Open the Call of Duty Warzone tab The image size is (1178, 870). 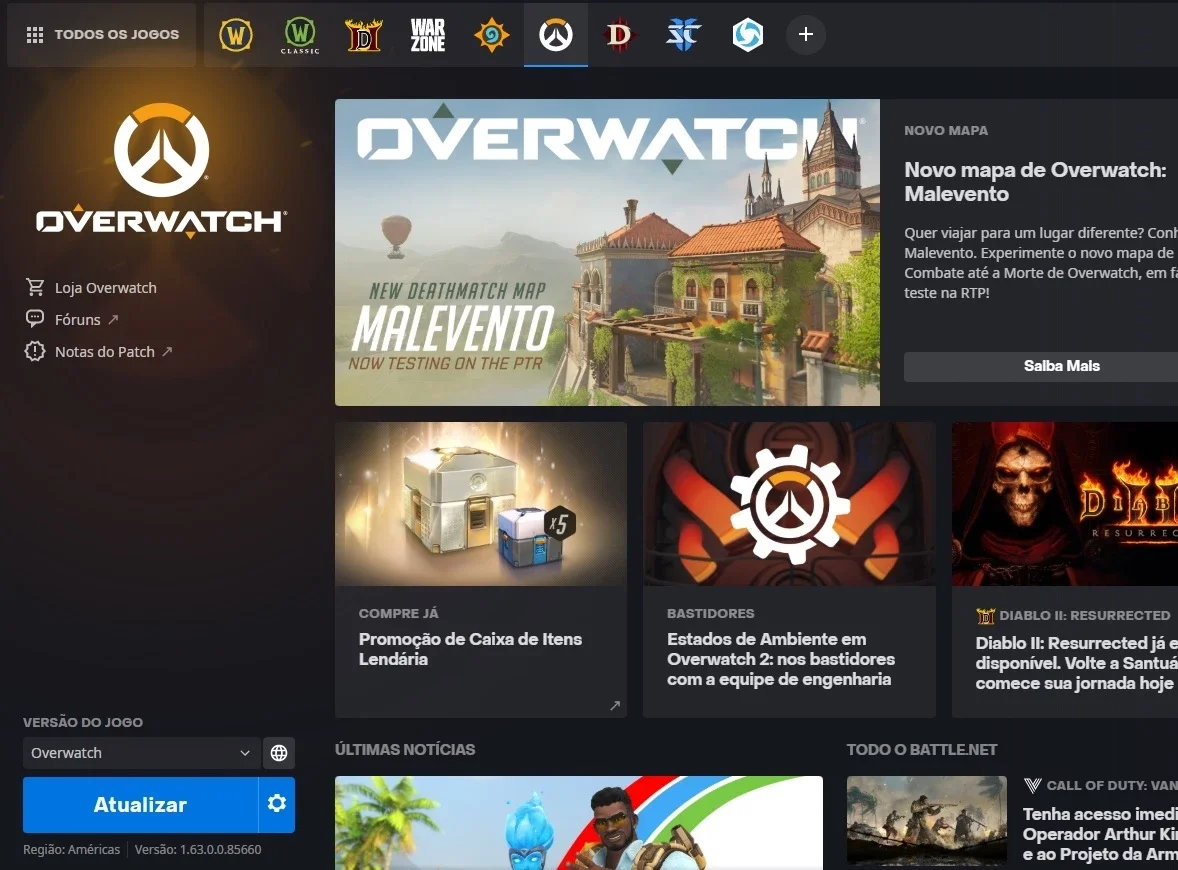tap(427, 35)
